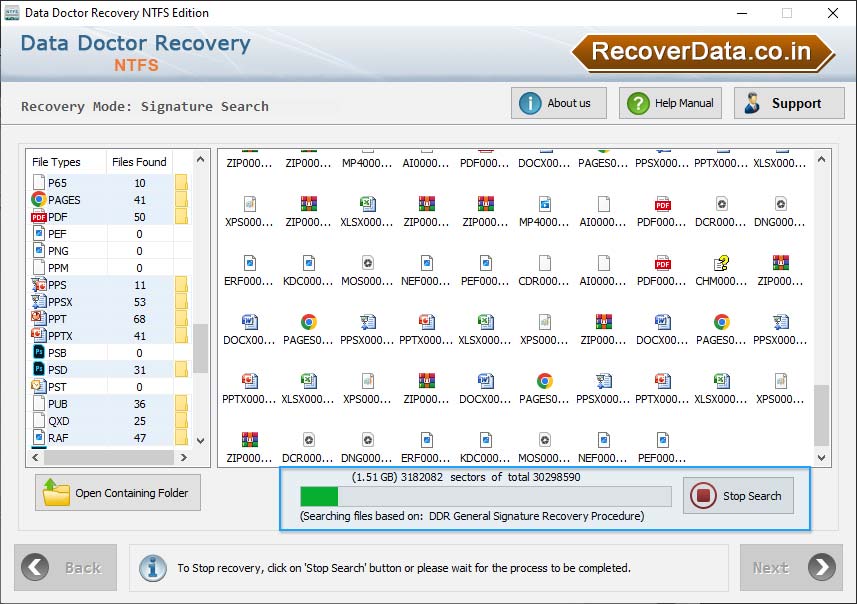Select the PUB file type icon

click(39, 403)
